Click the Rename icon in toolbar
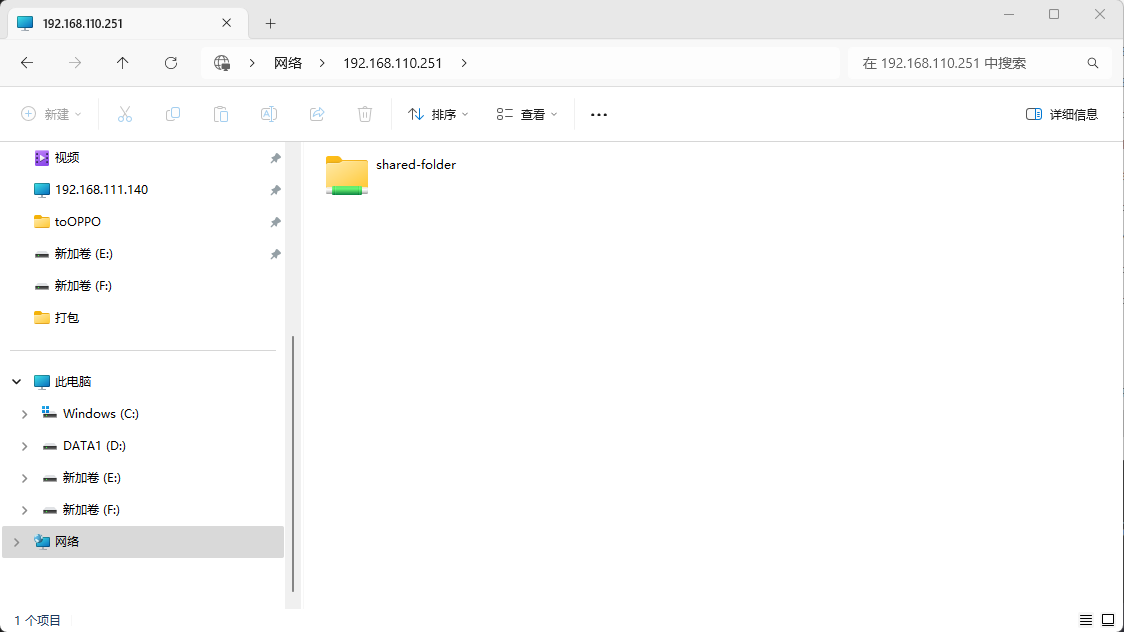Screen dimensions: 1124x632 tap(269, 114)
